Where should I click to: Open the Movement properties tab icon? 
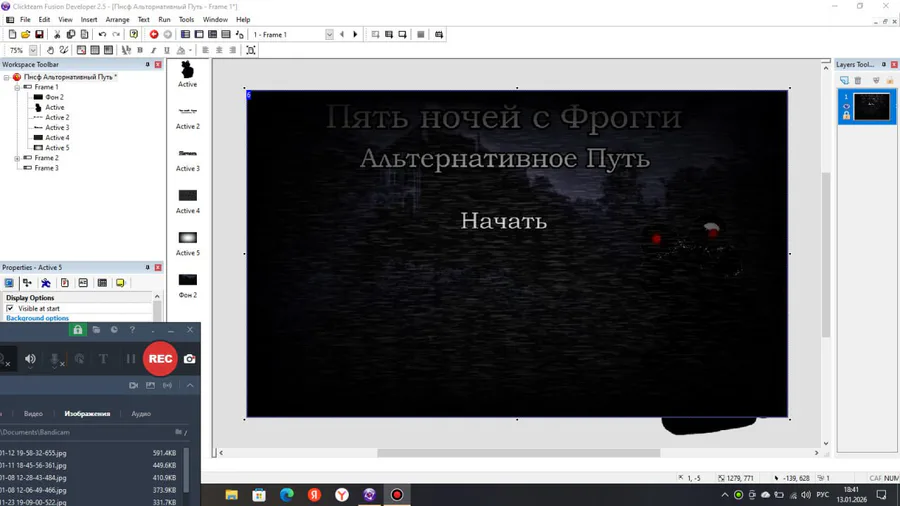pos(46,283)
